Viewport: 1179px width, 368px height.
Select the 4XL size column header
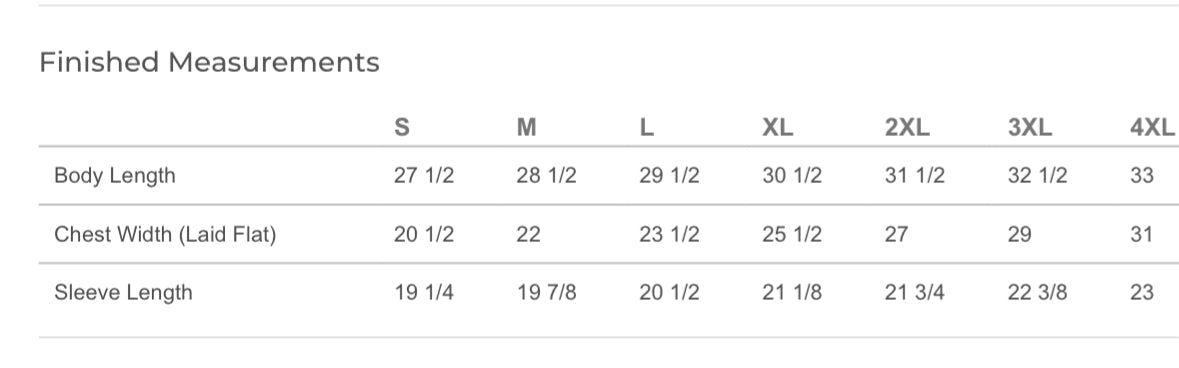[x=1152, y=128]
